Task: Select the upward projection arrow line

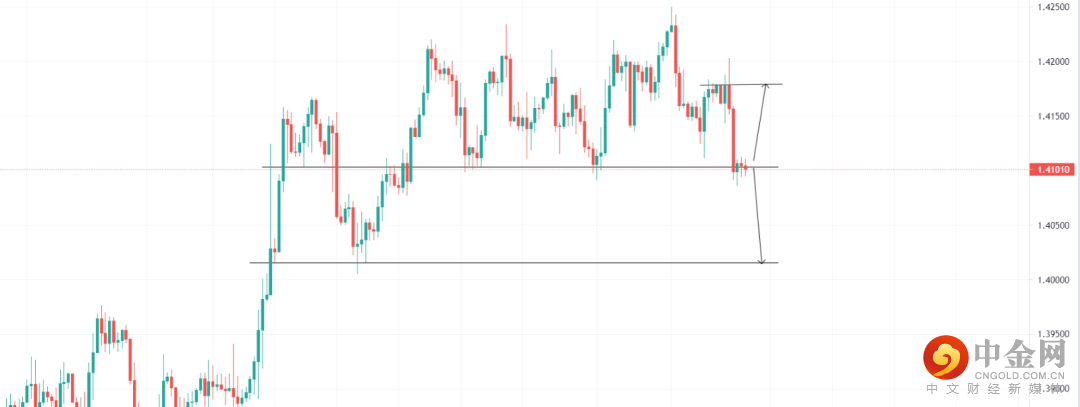Action: (x=759, y=125)
